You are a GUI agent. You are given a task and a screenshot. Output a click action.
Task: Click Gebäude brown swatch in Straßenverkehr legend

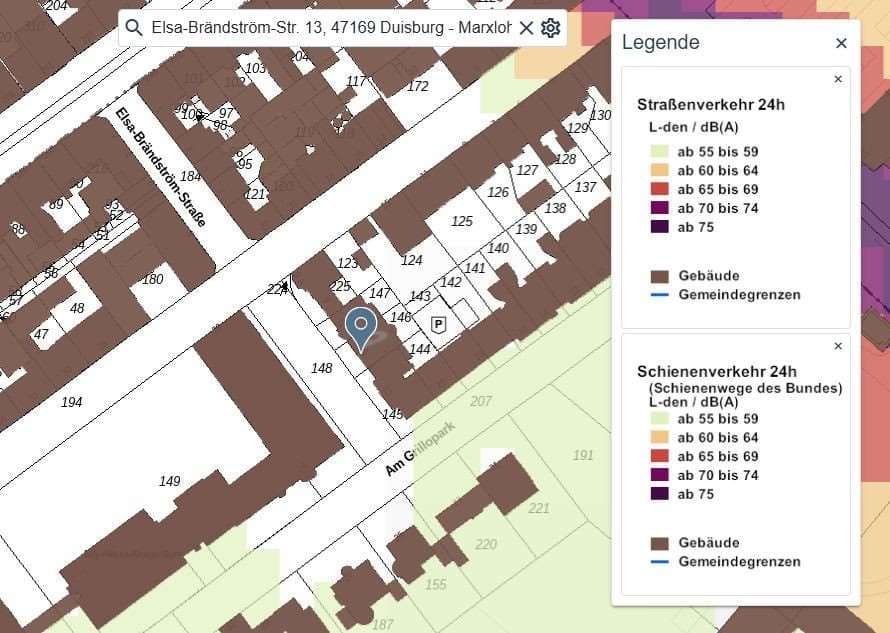[x=660, y=276]
